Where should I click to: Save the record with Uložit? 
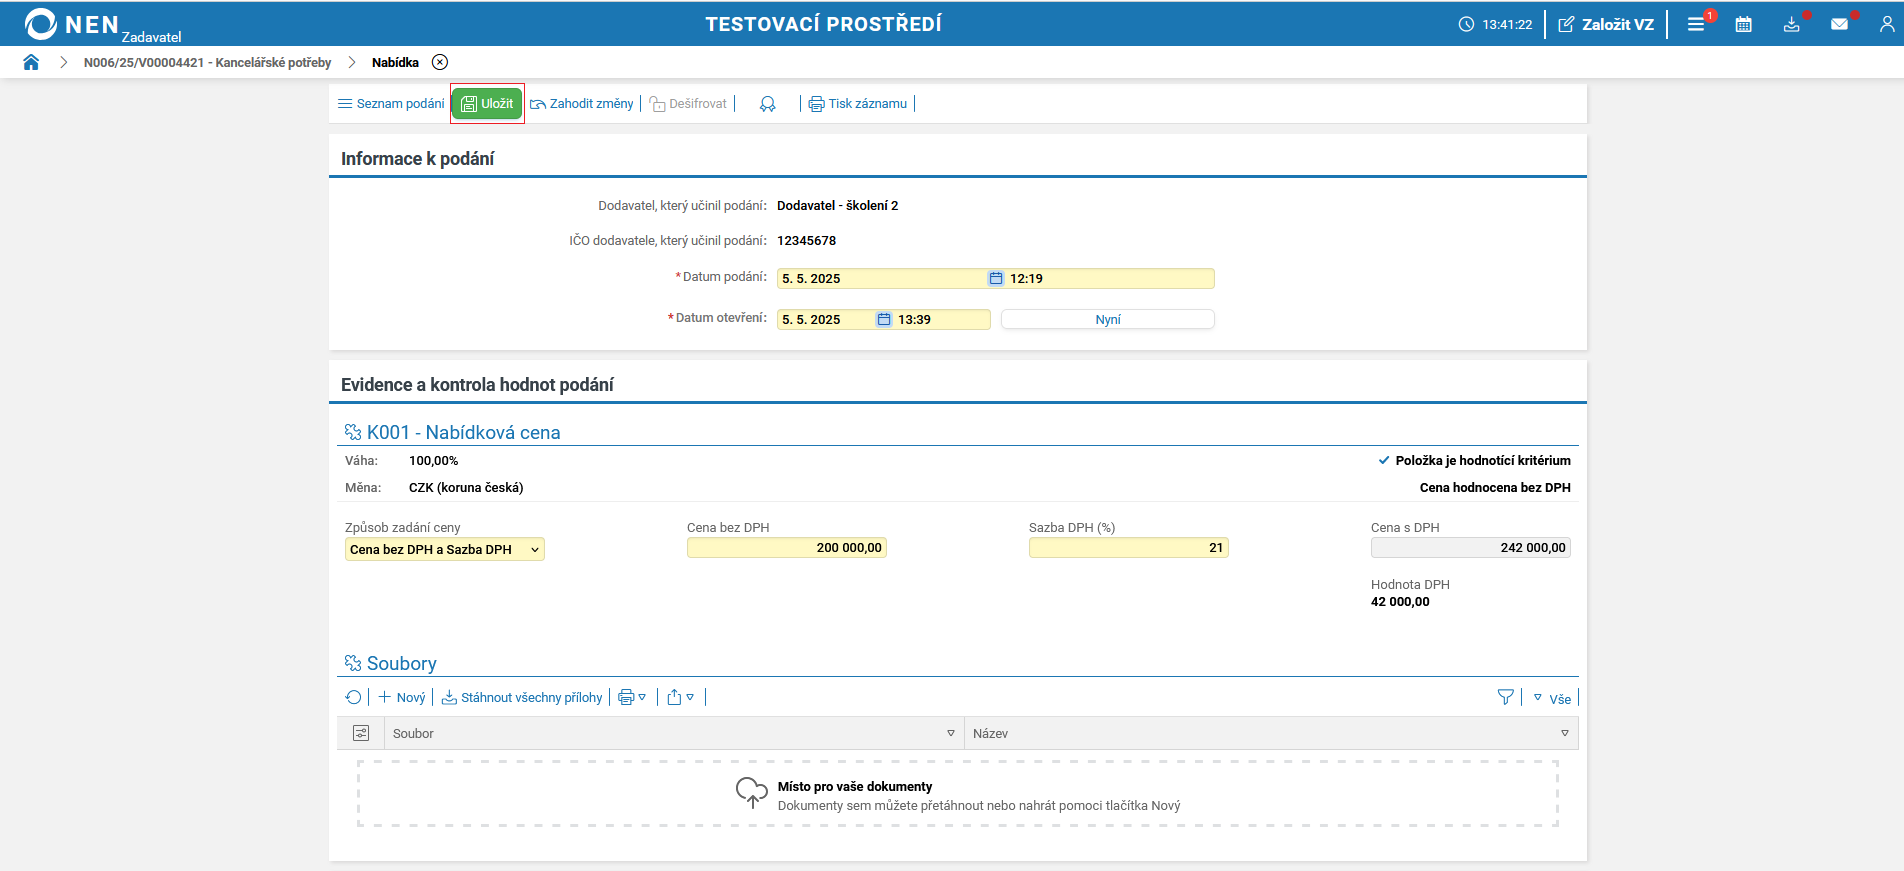point(487,104)
